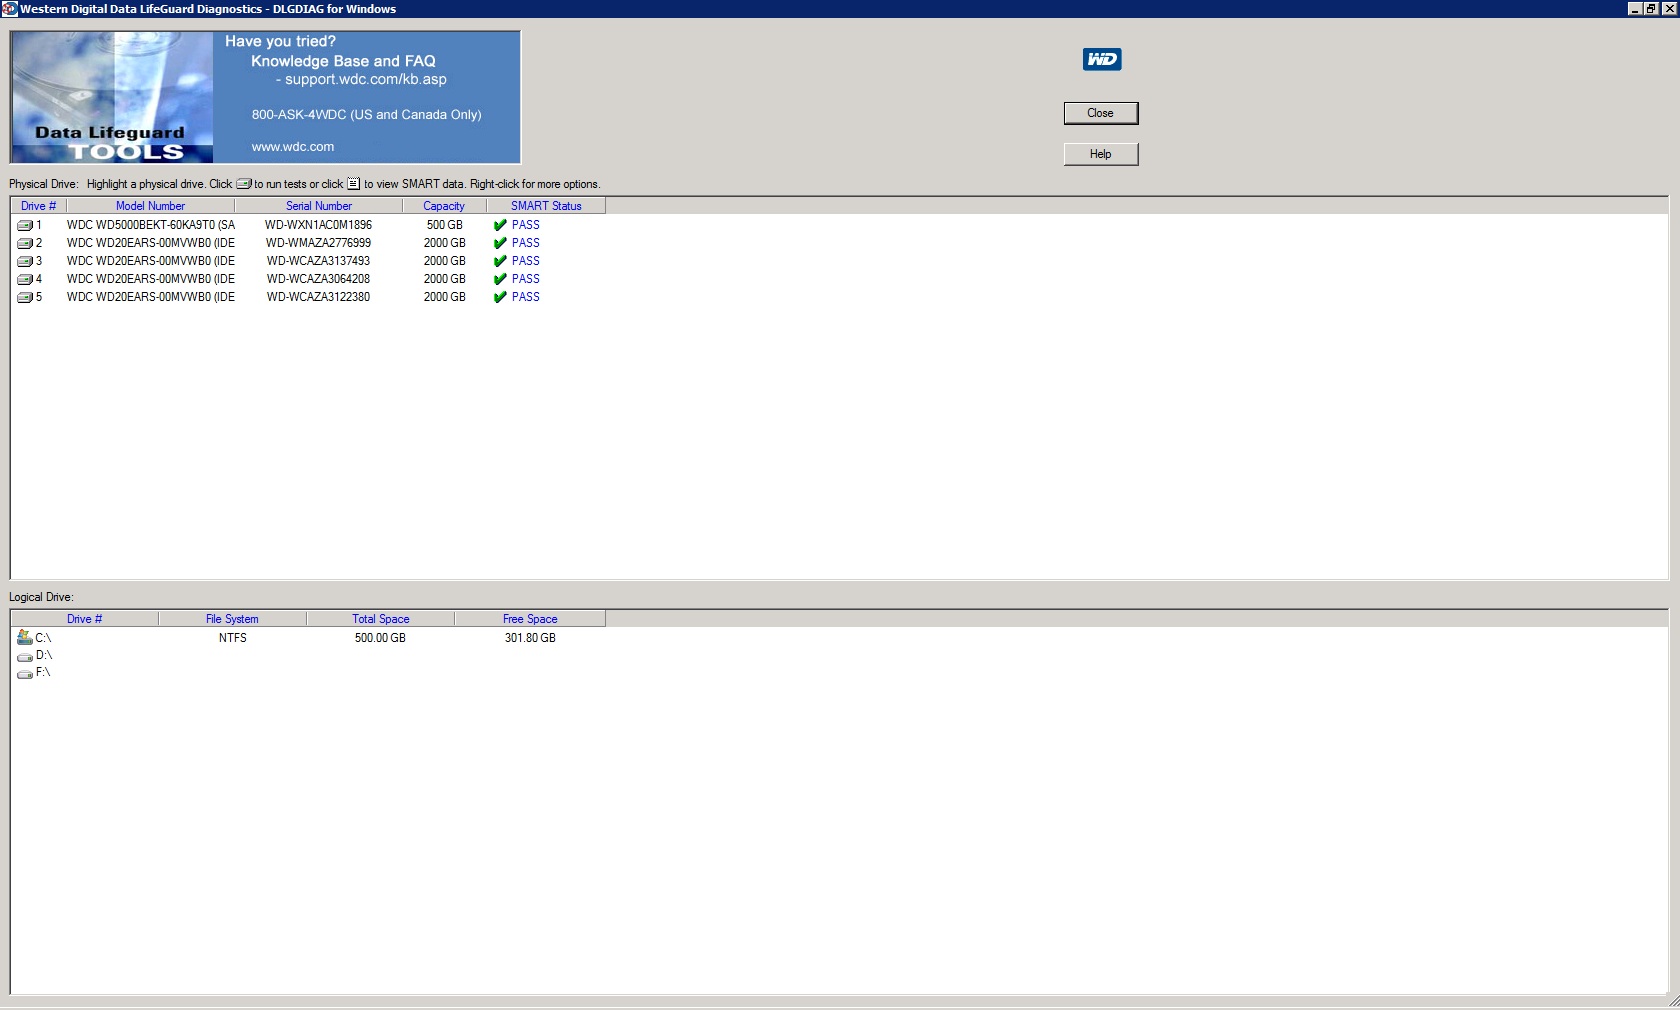Click PASS status for serial WD-WCAZA3064208
Viewport: 1680px width, 1010px height.
coord(526,279)
